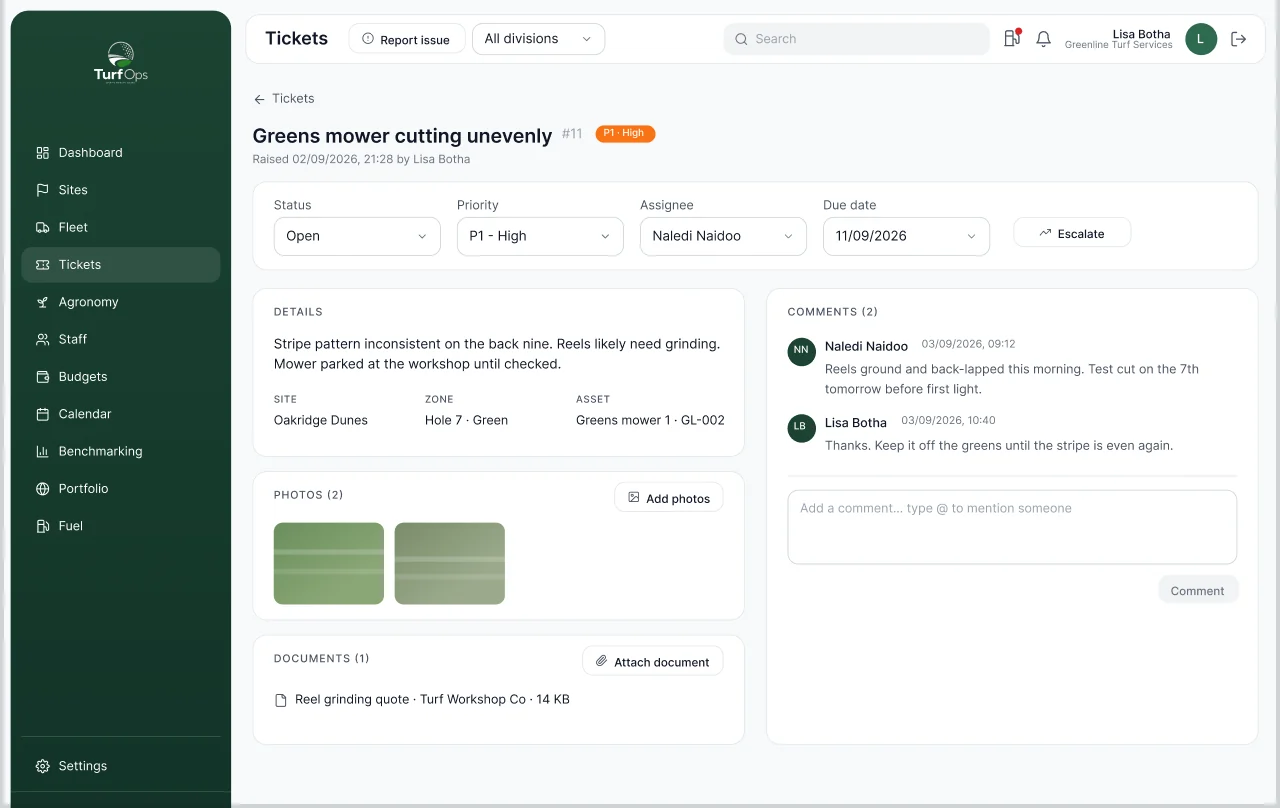Open Agronomy page

(120, 302)
